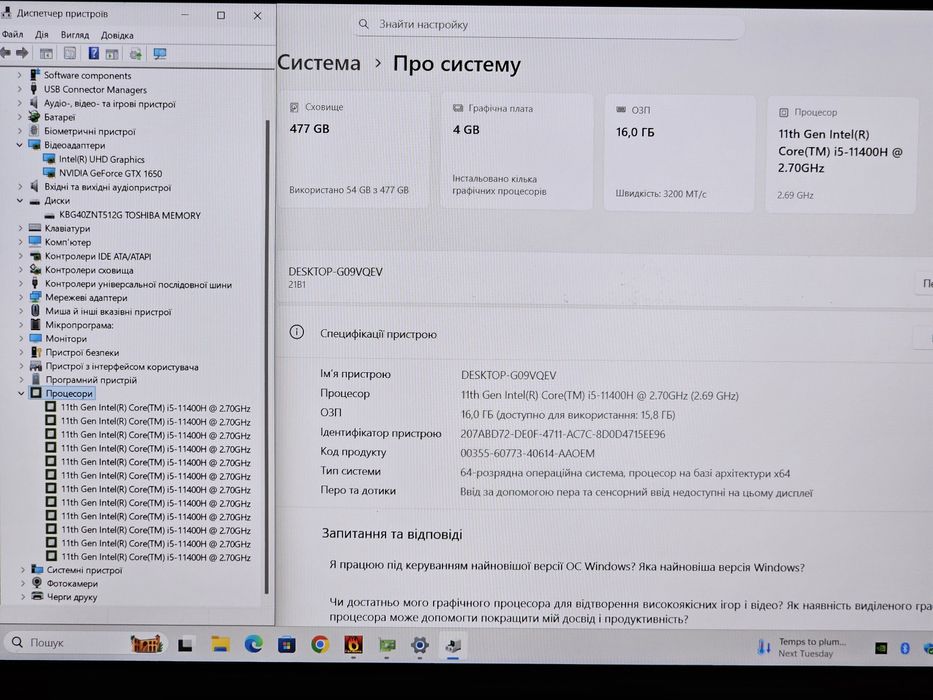Collapse the Процесори node
Viewport: 933px width, 700px height.
click(x=21, y=393)
